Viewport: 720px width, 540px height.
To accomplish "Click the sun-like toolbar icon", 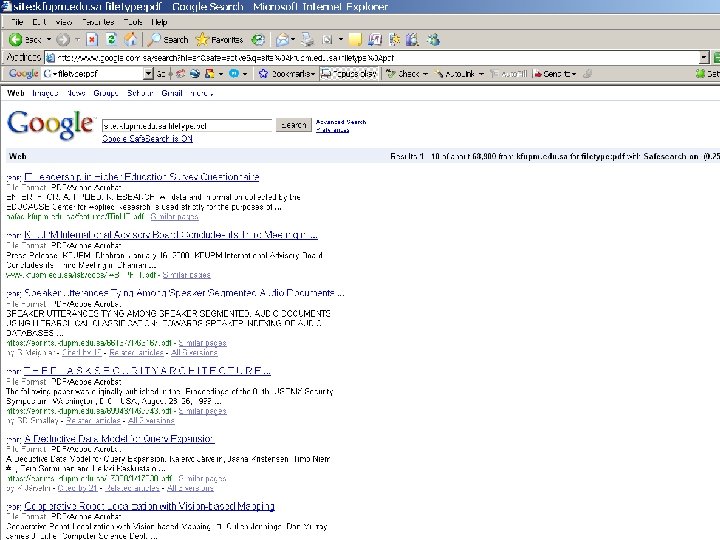I will click(394, 40).
